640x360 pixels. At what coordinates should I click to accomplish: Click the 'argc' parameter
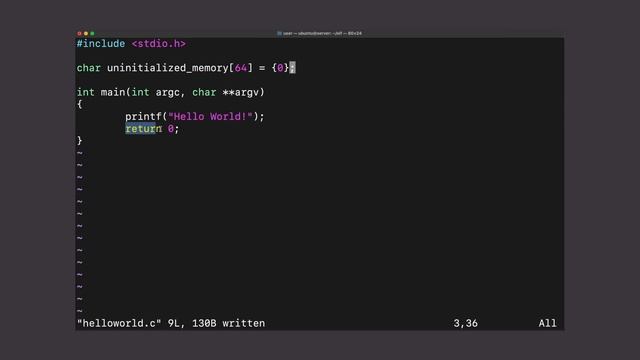pyautogui.click(x=167, y=93)
